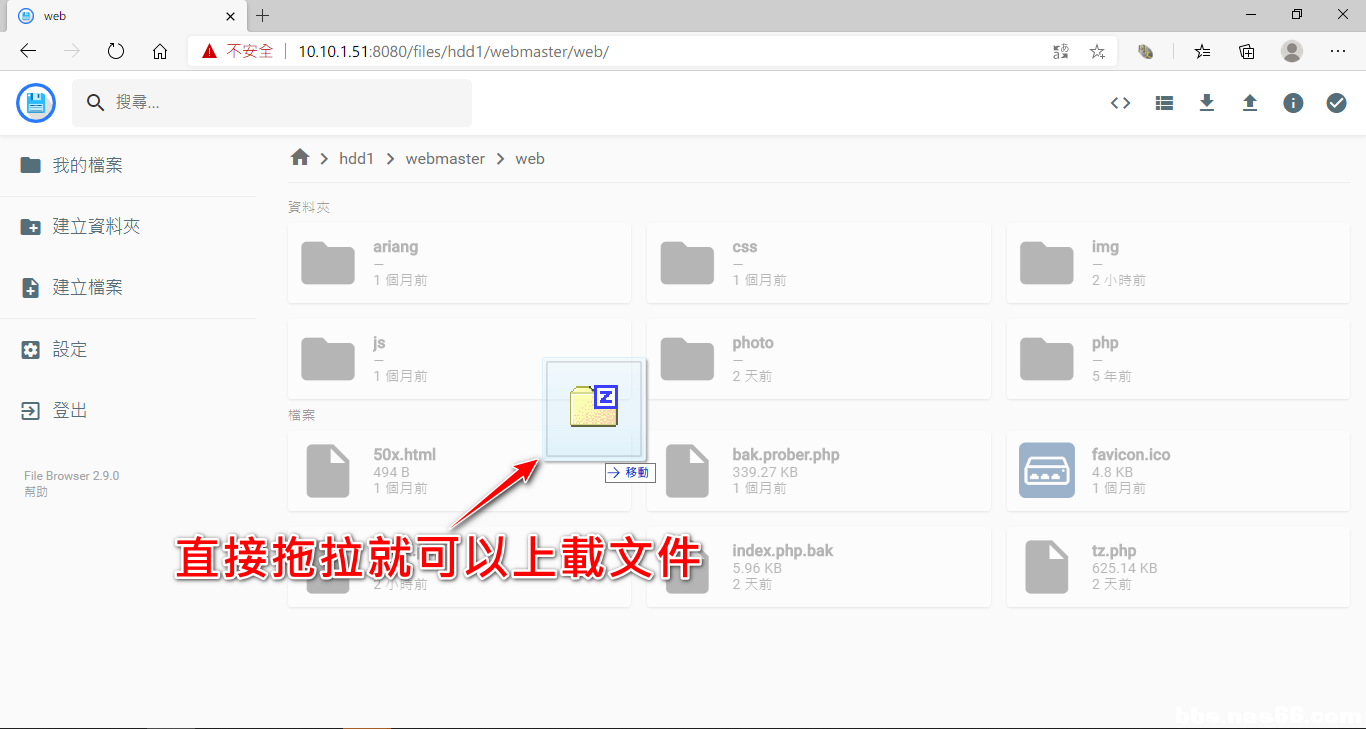The image size is (1366, 729).
Task: Go to the hdd1 breadcrumb link
Action: [x=356, y=159]
